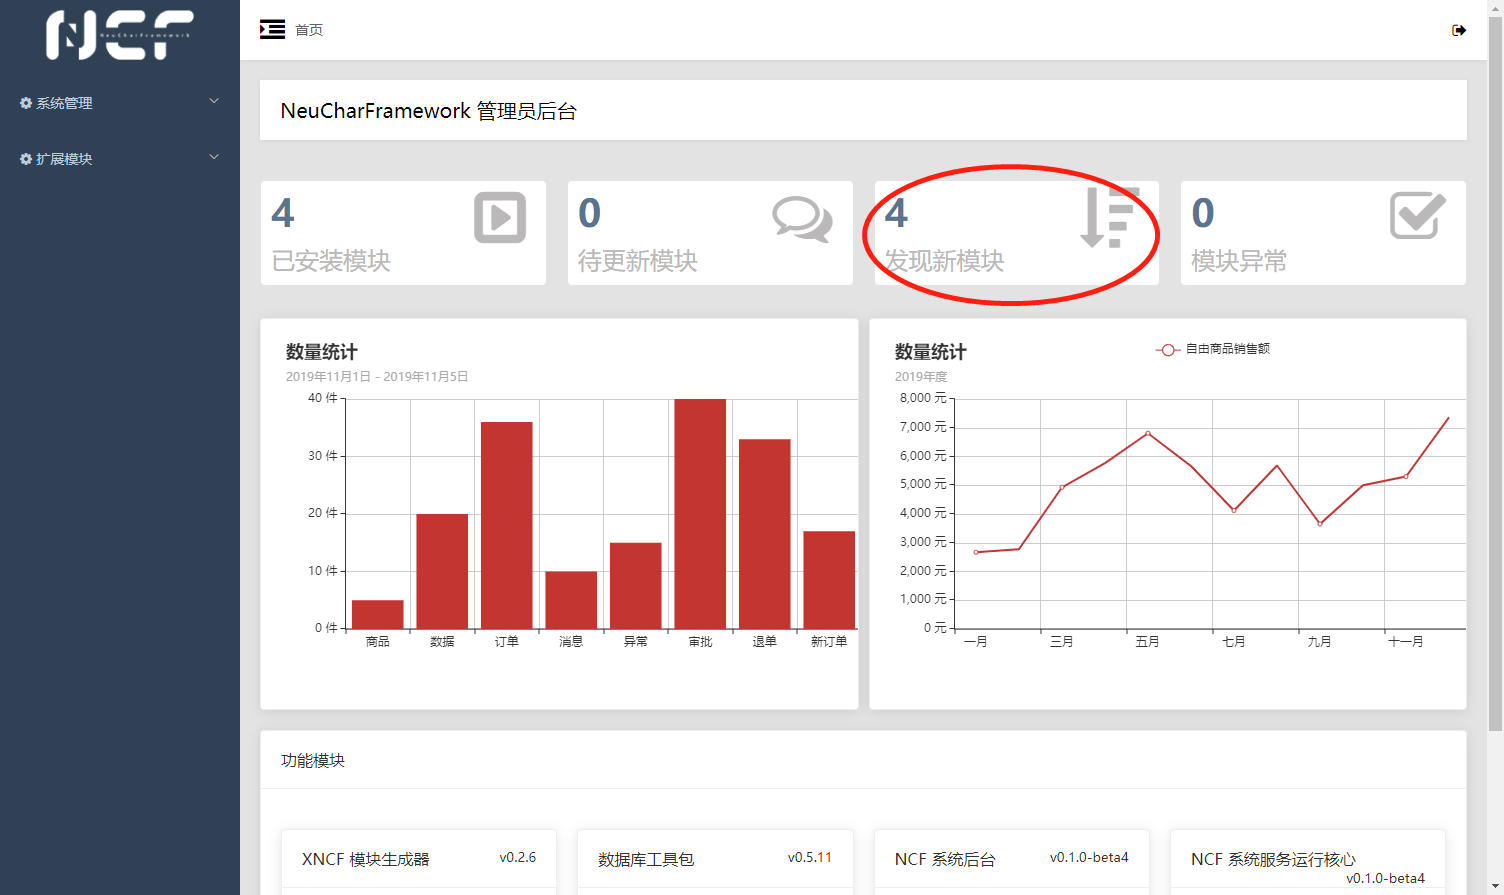Open the 模块异常 label
This screenshot has width=1504, height=895.
point(1239,261)
